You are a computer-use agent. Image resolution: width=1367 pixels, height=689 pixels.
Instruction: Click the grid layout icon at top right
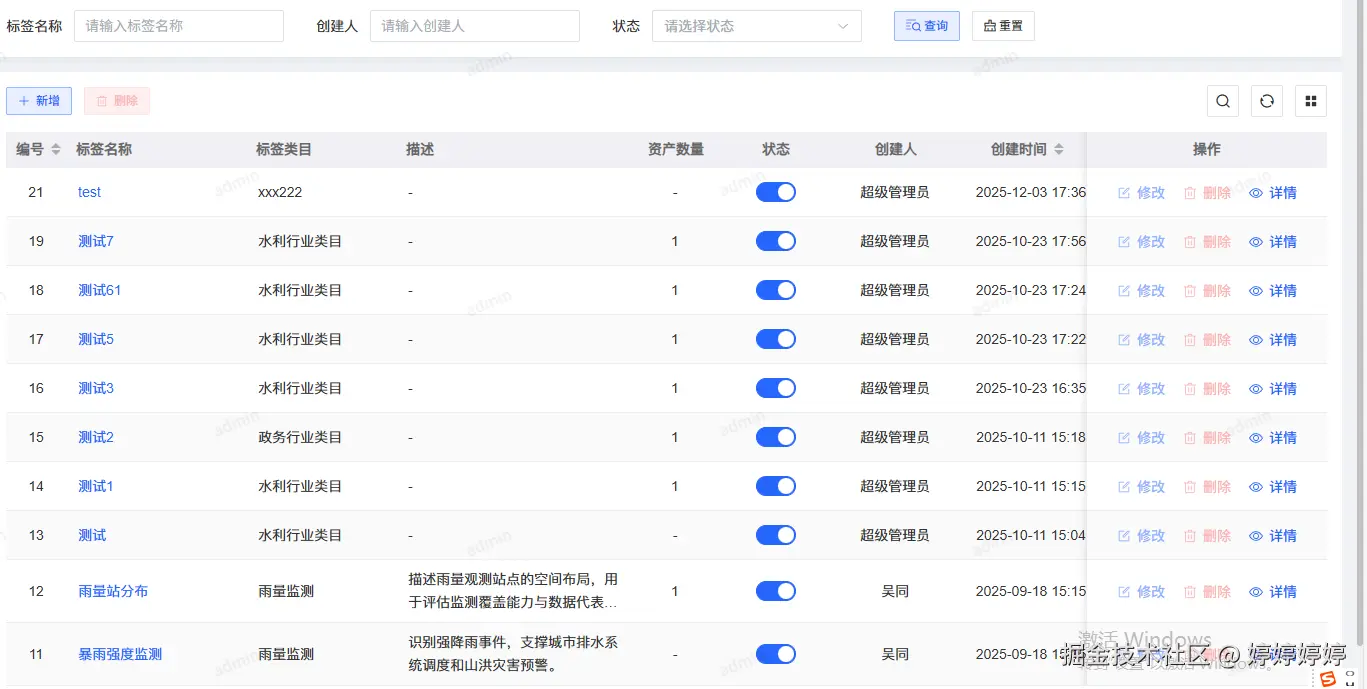click(x=1310, y=100)
